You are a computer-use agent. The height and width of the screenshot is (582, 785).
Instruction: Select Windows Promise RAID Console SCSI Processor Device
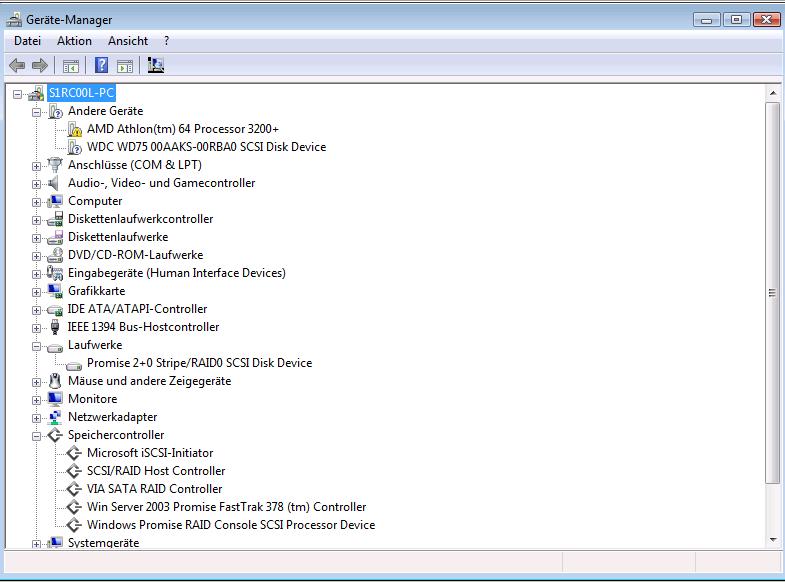231,525
